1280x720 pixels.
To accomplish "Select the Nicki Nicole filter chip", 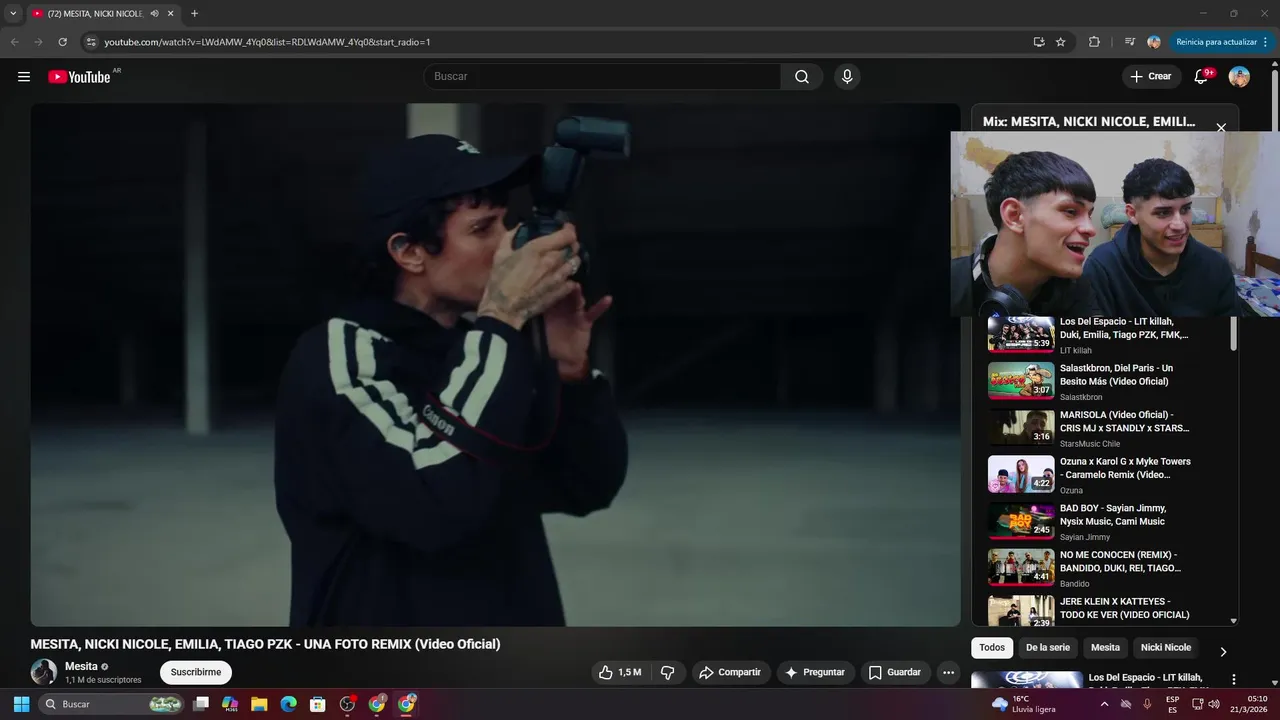I will click(x=1166, y=648).
